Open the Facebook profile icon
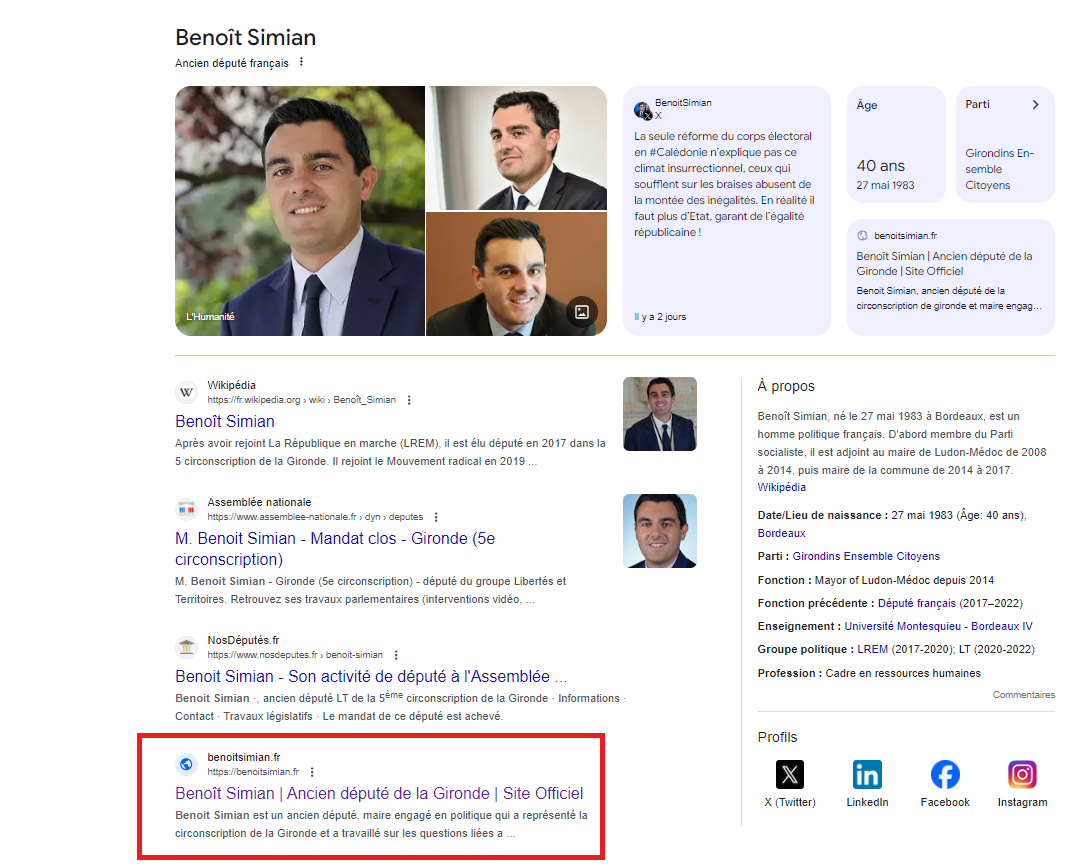 [945, 774]
